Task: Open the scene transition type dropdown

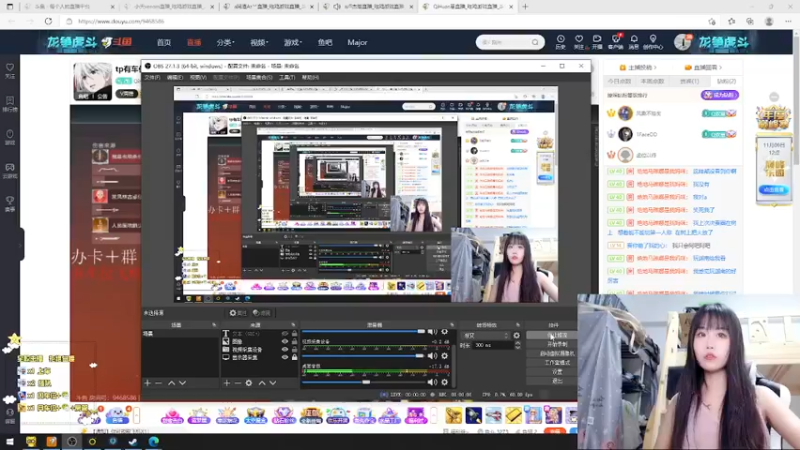Action: [x=485, y=336]
